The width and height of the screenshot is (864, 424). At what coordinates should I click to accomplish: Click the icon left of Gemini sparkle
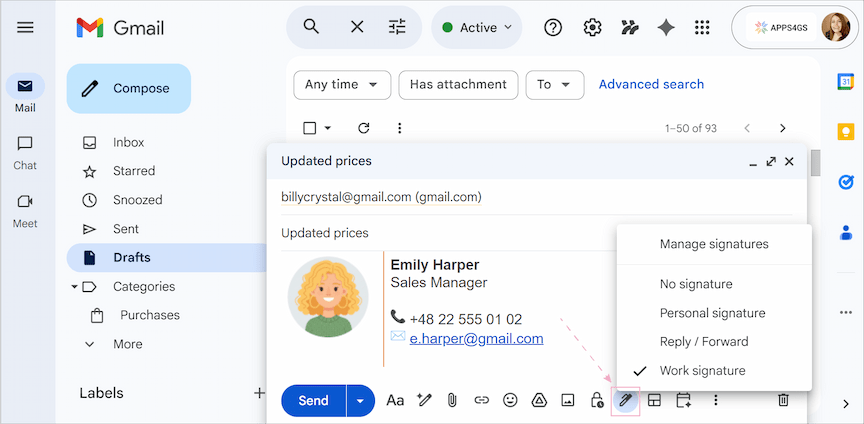pos(629,28)
